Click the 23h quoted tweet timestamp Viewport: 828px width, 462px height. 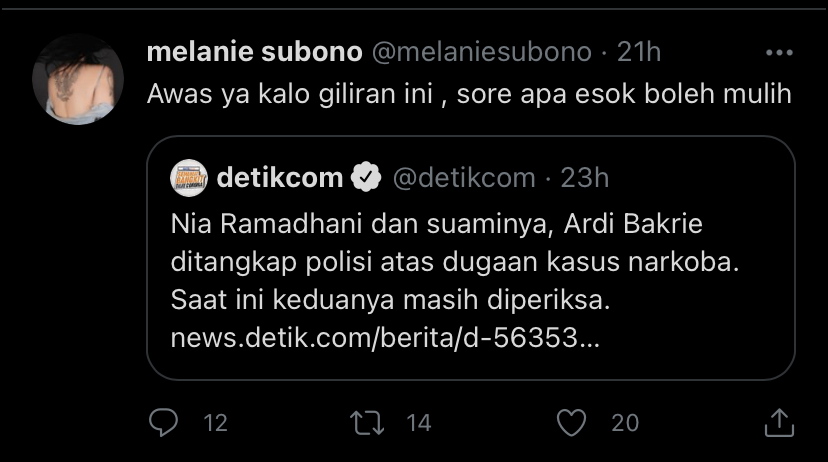click(585, 178)
